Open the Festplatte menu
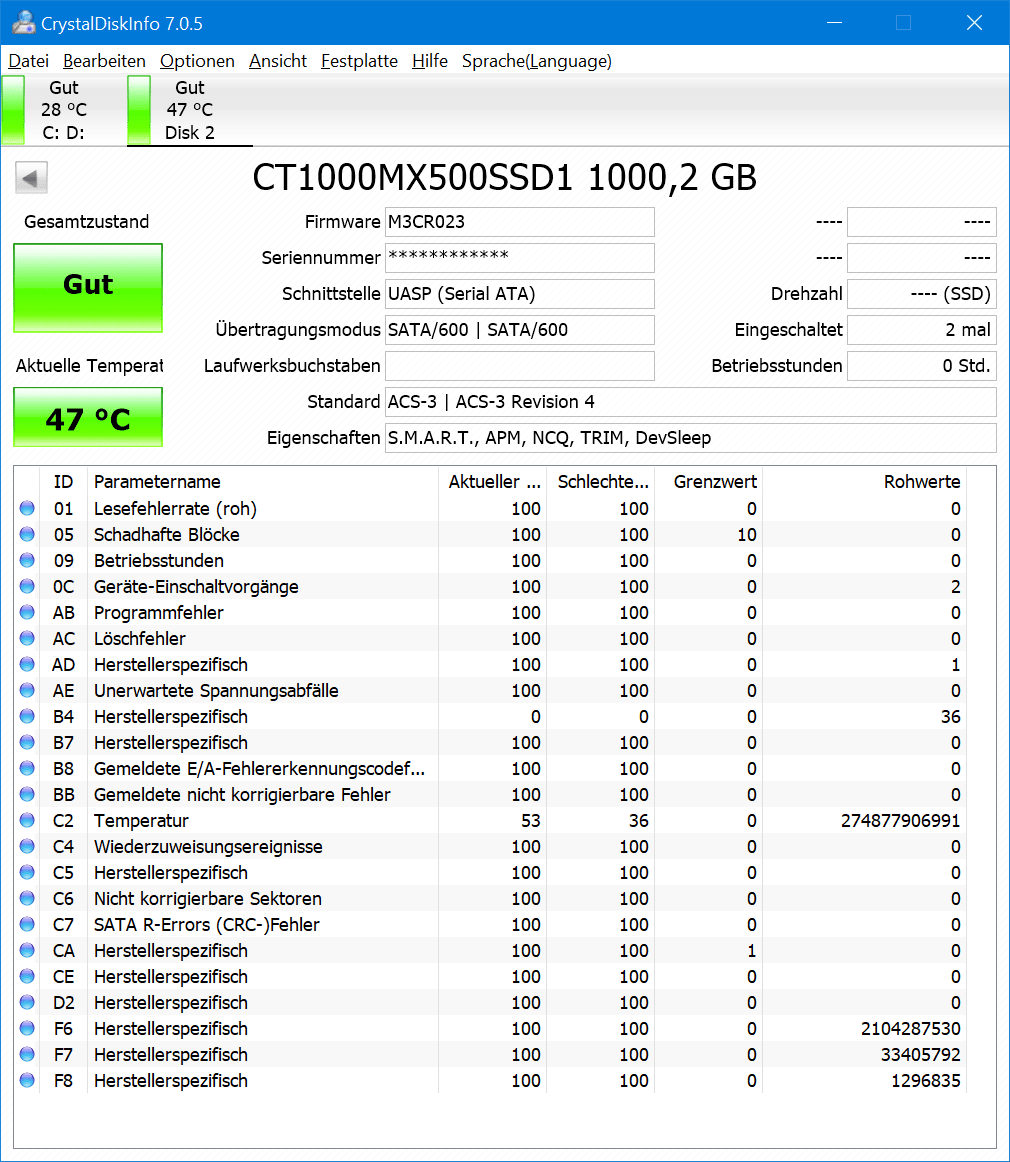1010x1162 pixels. click(x=359, y=61)
